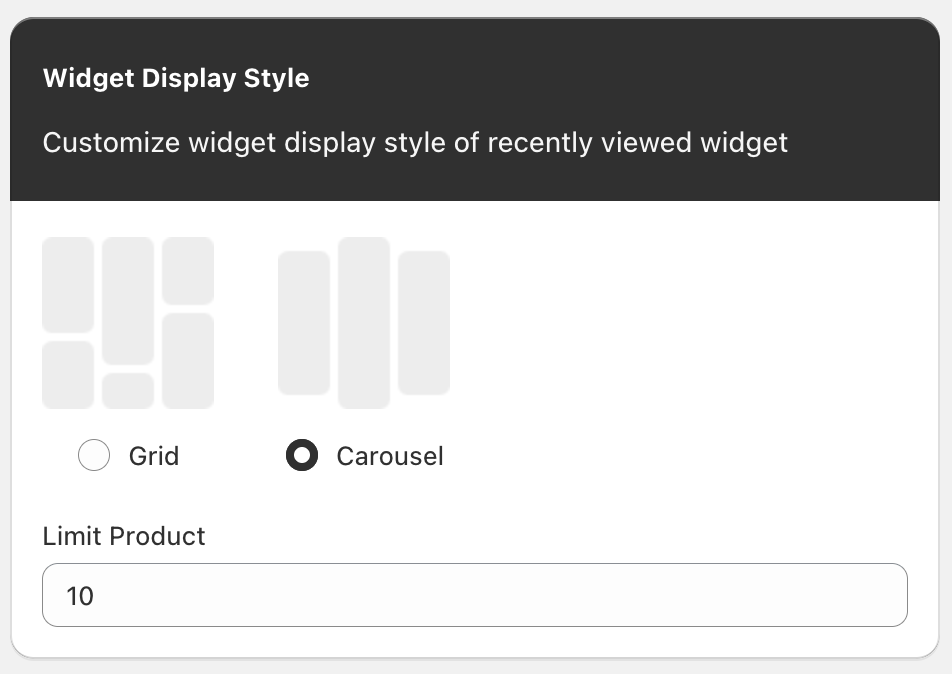Viewport: 952px width, 674px height.
Task: Select the Grid radio button
Action: coord(94,456)
